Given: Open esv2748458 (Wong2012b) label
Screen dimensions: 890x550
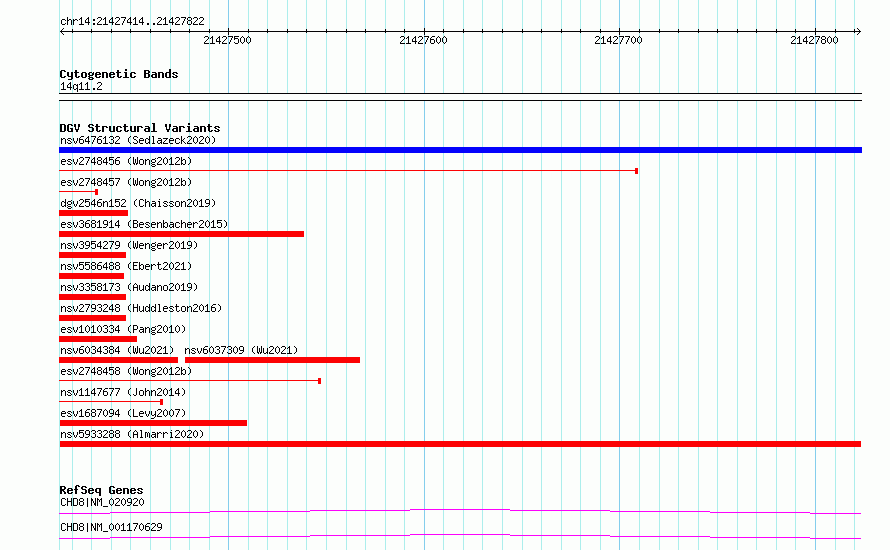Looking at the screenshot, I should [x=126, y=371].
